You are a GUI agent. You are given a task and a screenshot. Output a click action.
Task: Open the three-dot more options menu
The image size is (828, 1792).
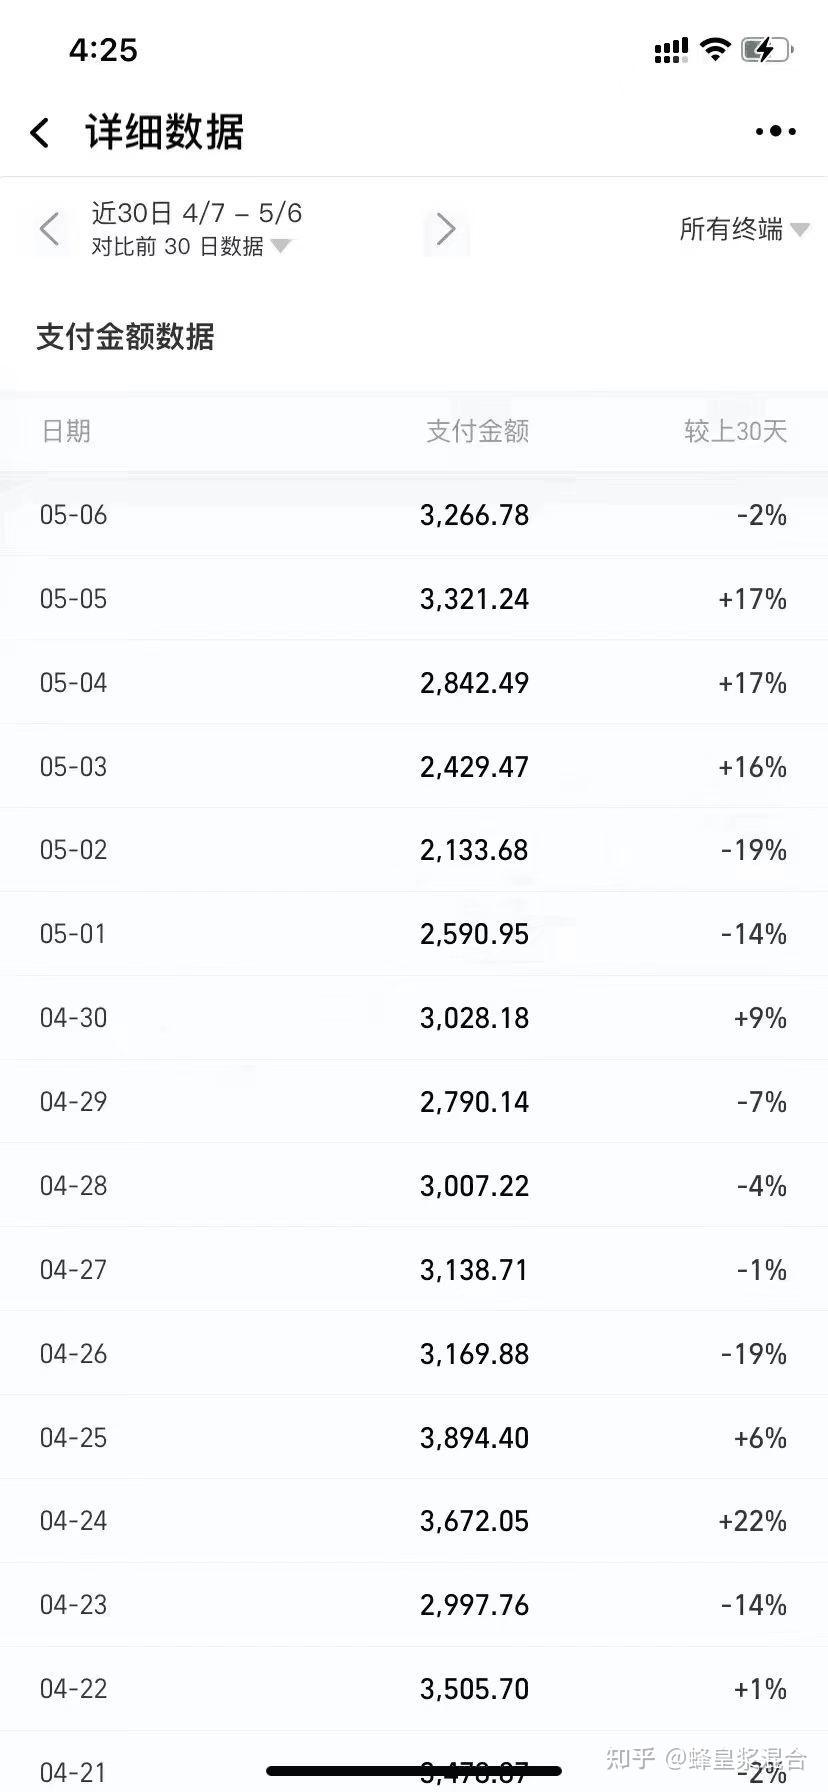point(775,131)
